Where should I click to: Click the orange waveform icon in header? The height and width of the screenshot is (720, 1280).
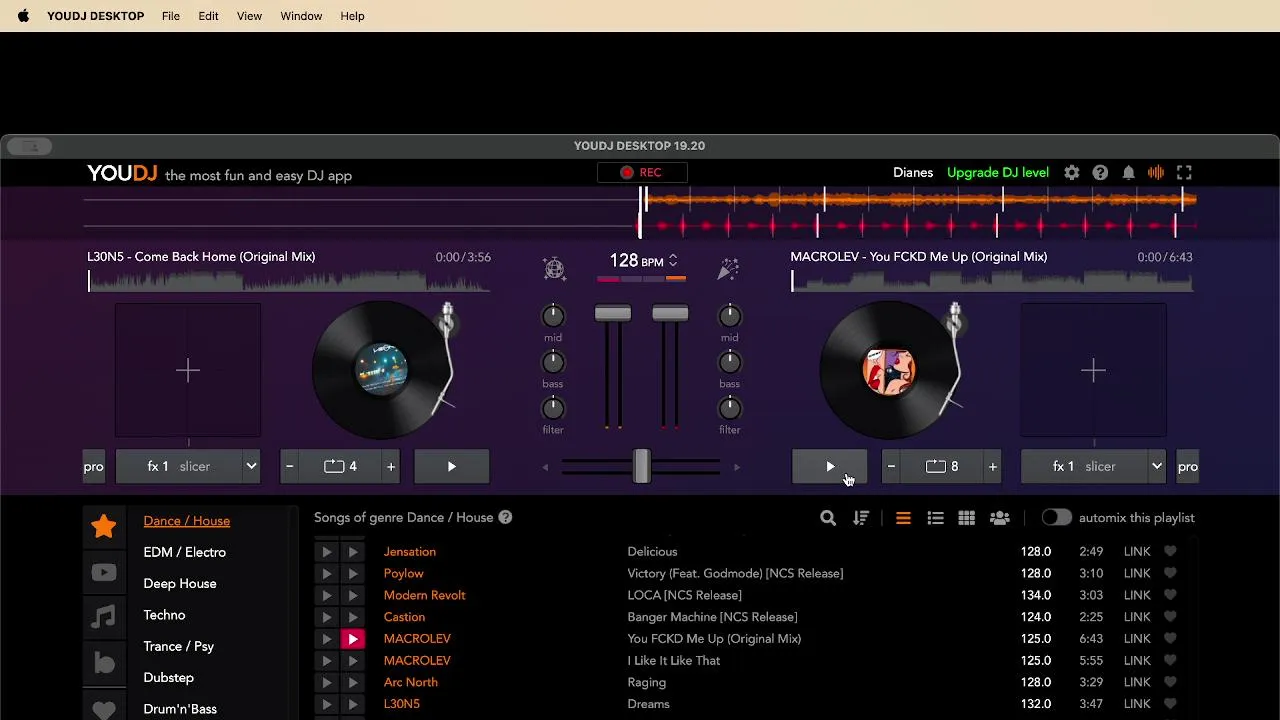coord(1156,173)
